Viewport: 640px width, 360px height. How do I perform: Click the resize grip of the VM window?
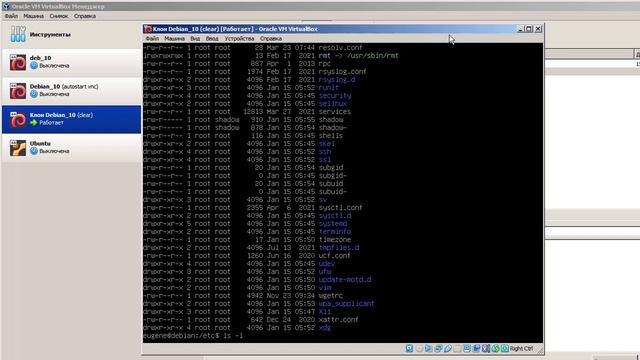click(x=540, y=350)
